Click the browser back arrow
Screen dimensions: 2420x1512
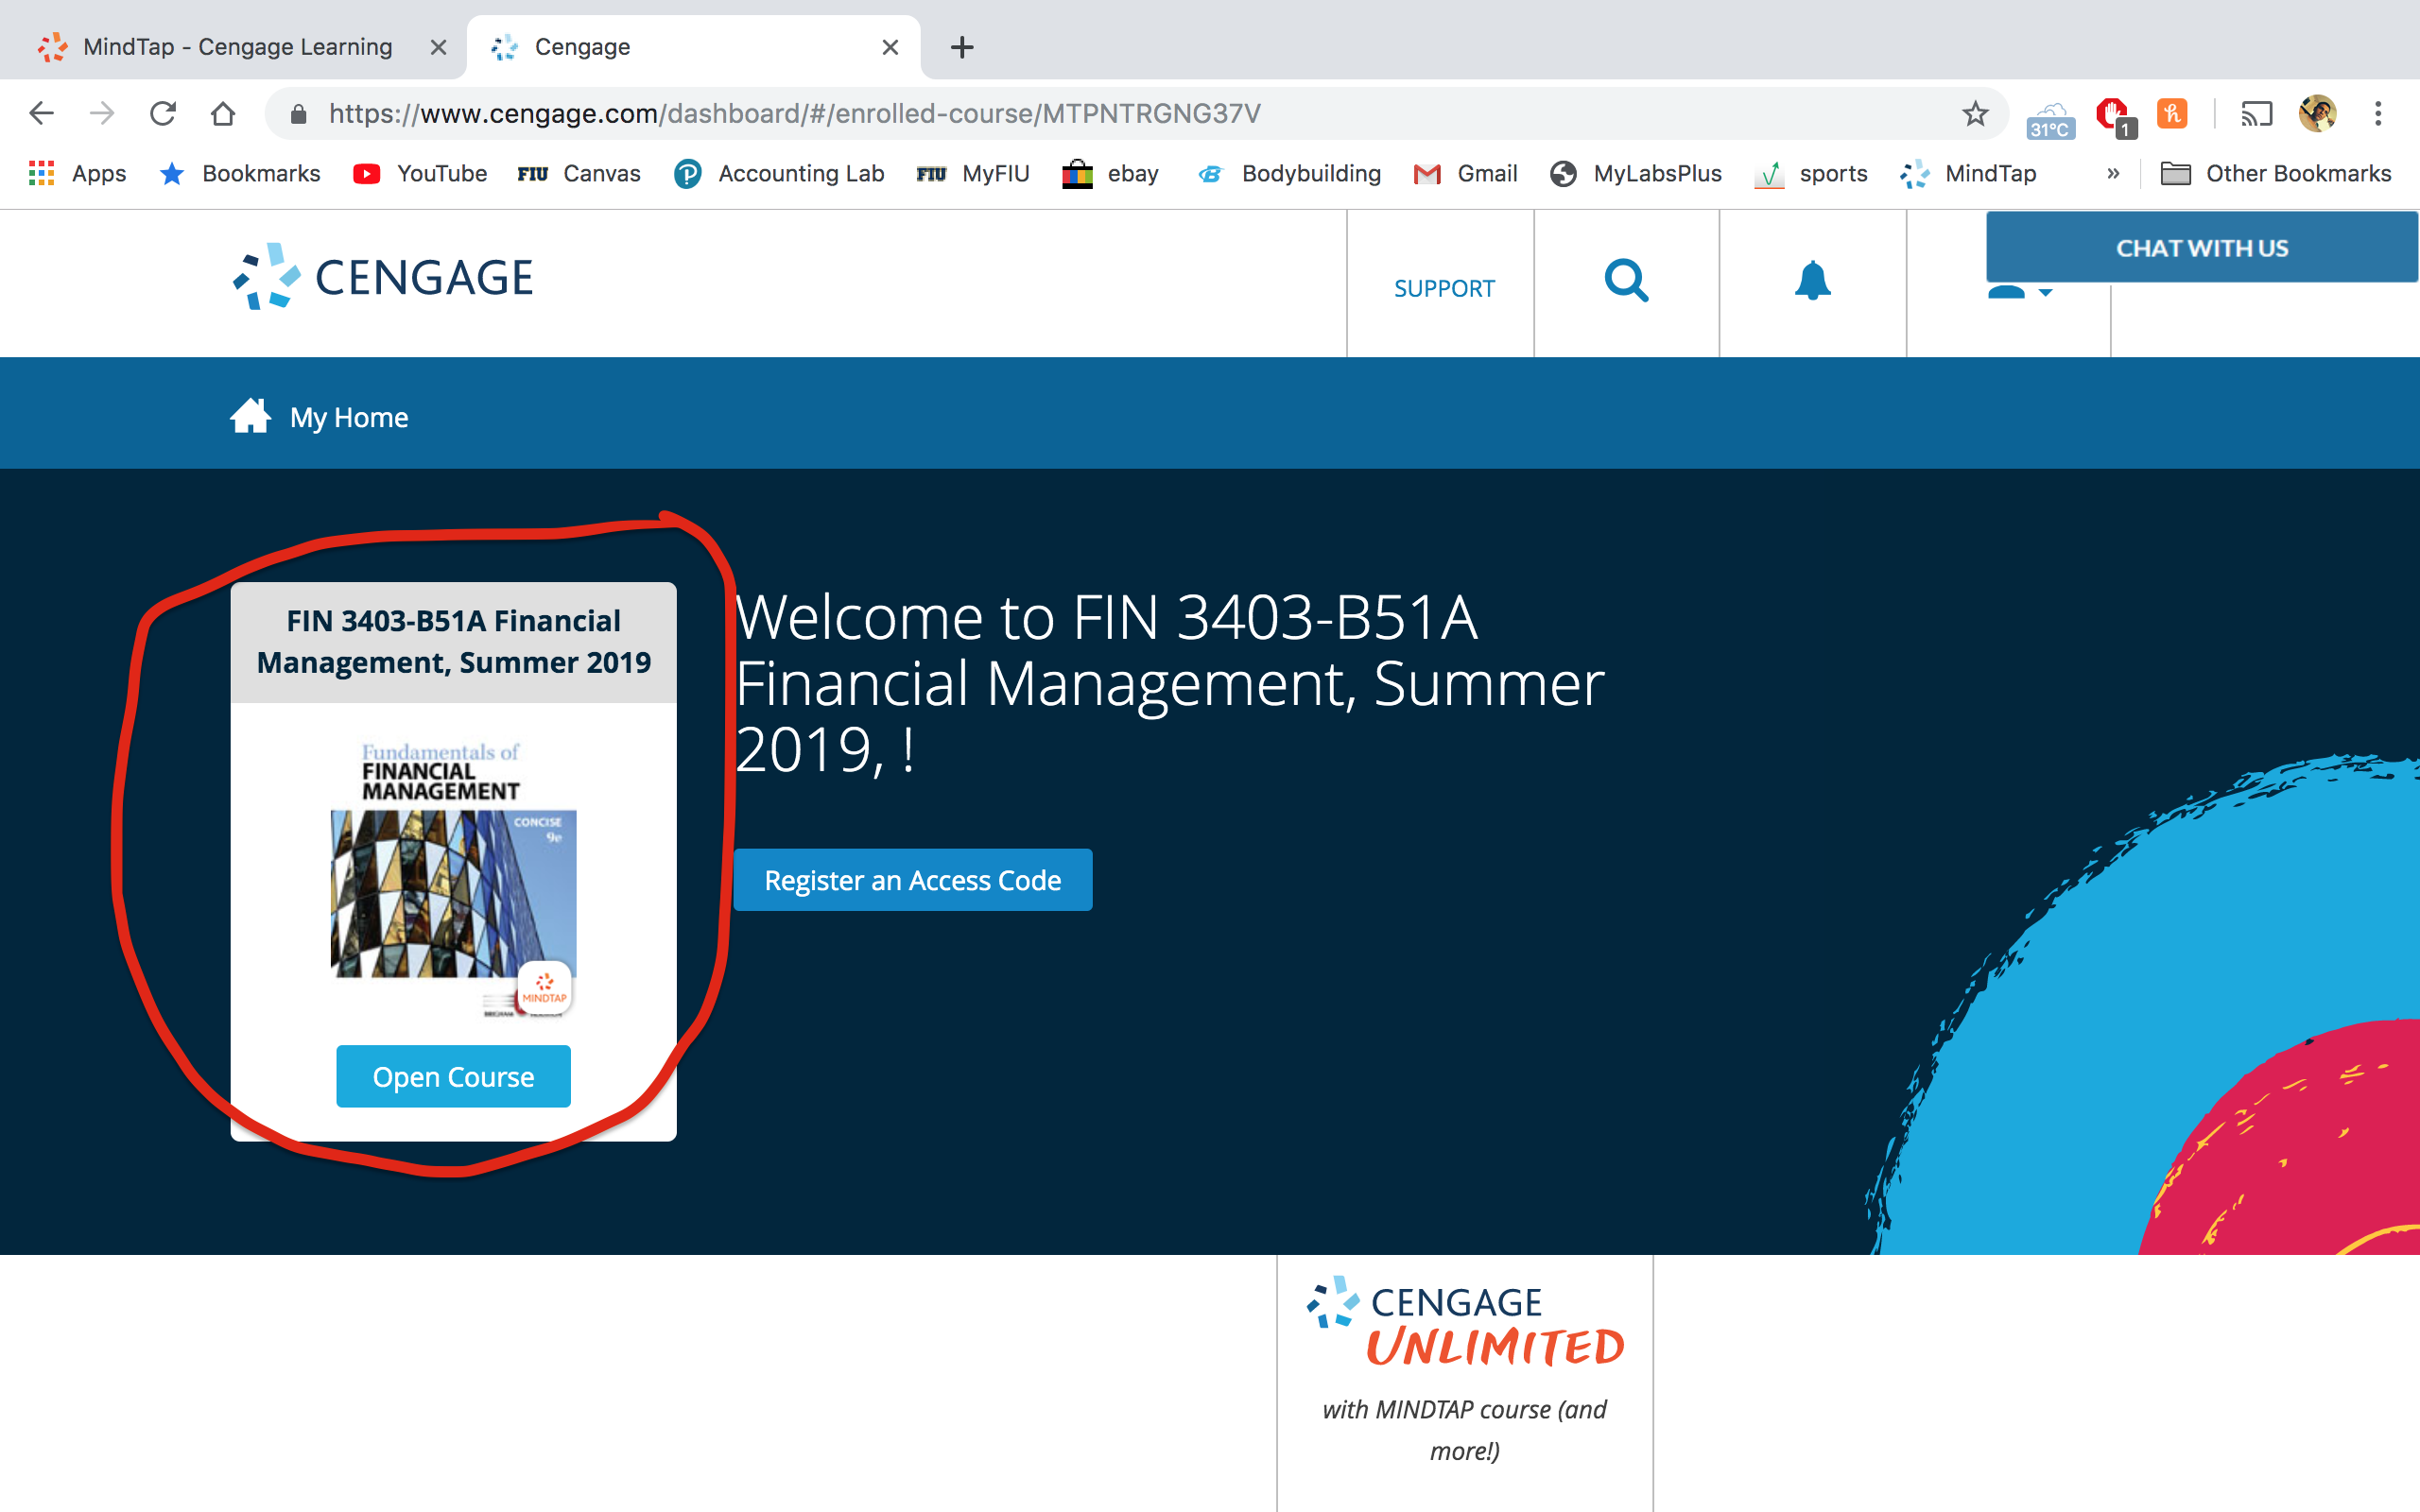(x=41, y=113)
